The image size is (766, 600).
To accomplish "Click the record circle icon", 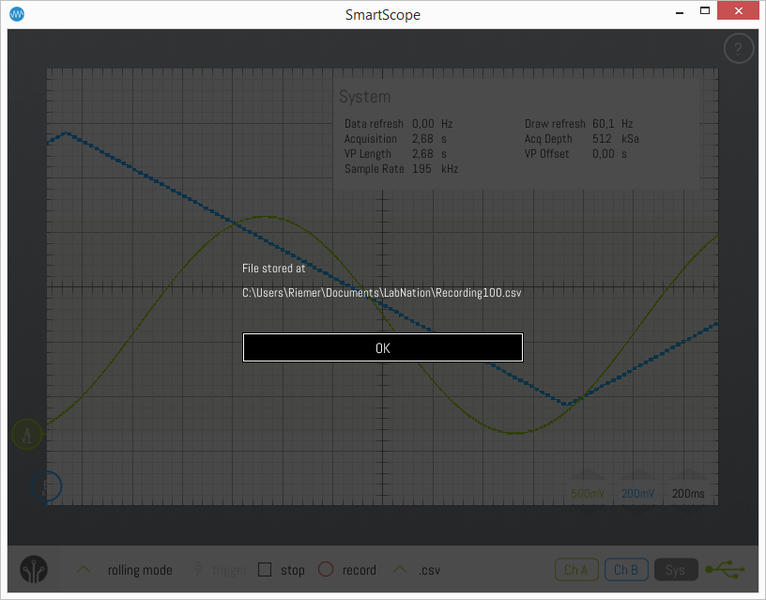I will (x=325, y=570).
